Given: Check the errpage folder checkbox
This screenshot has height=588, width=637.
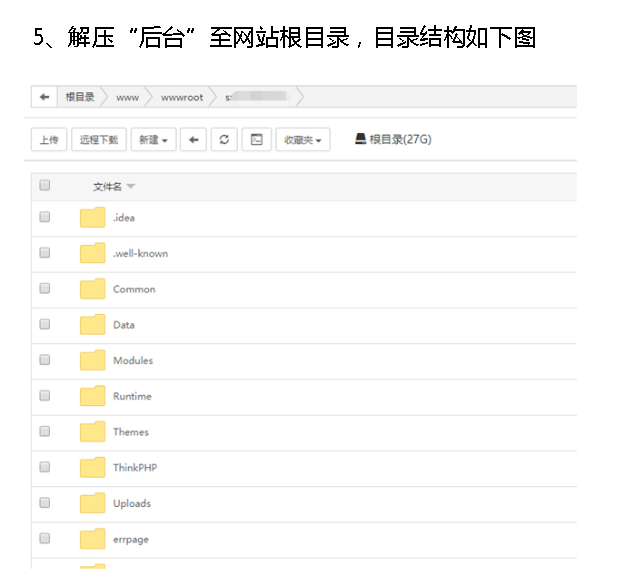Looking at the screenshot, I should [45, 538].
